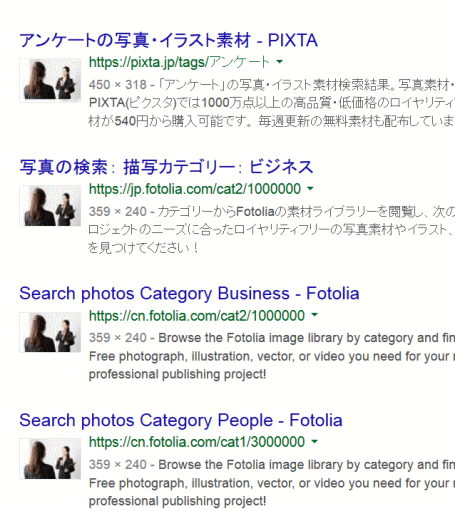Open the アンケートの写真・イラスト素材 - PIXTA result
Image resolution: width=455 pixels, height=511 pixels.
(168, 40)
